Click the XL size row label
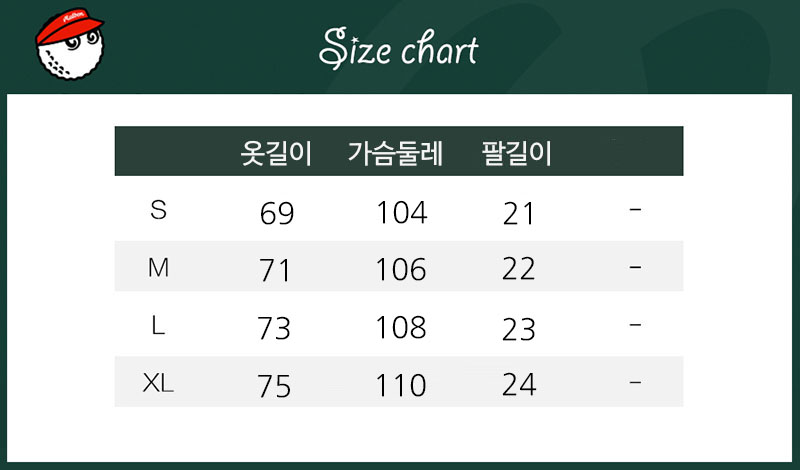The height and width of the screenshot is (470, 800). pyautogui.click(x=158, y=383)
